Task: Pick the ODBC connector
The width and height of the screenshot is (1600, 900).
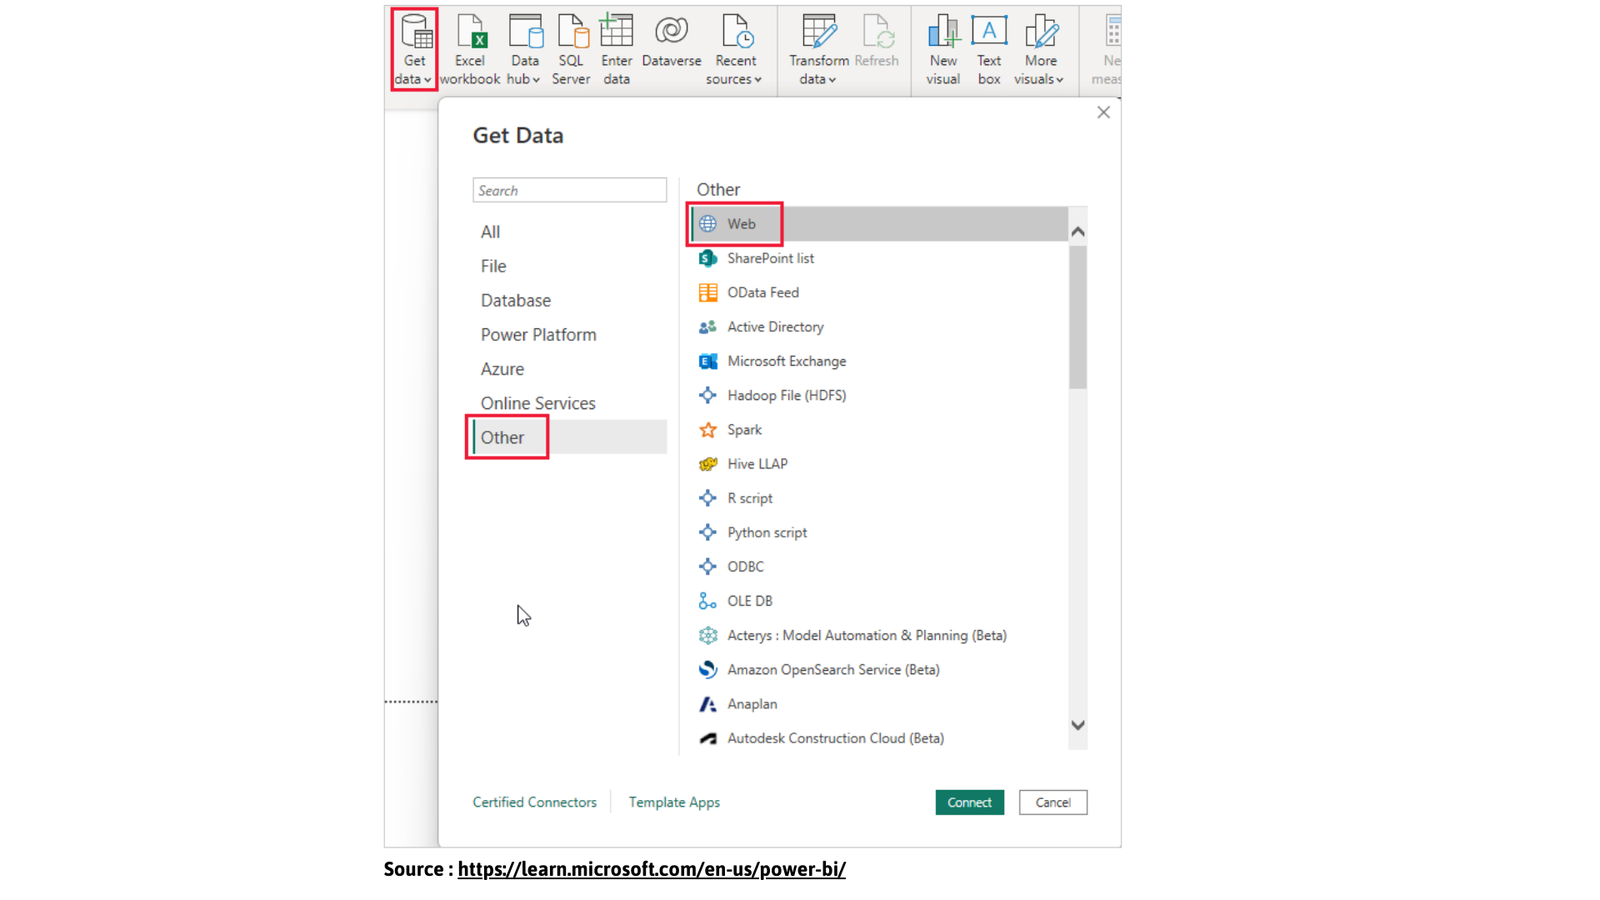Action: click(x=878, y=567)
